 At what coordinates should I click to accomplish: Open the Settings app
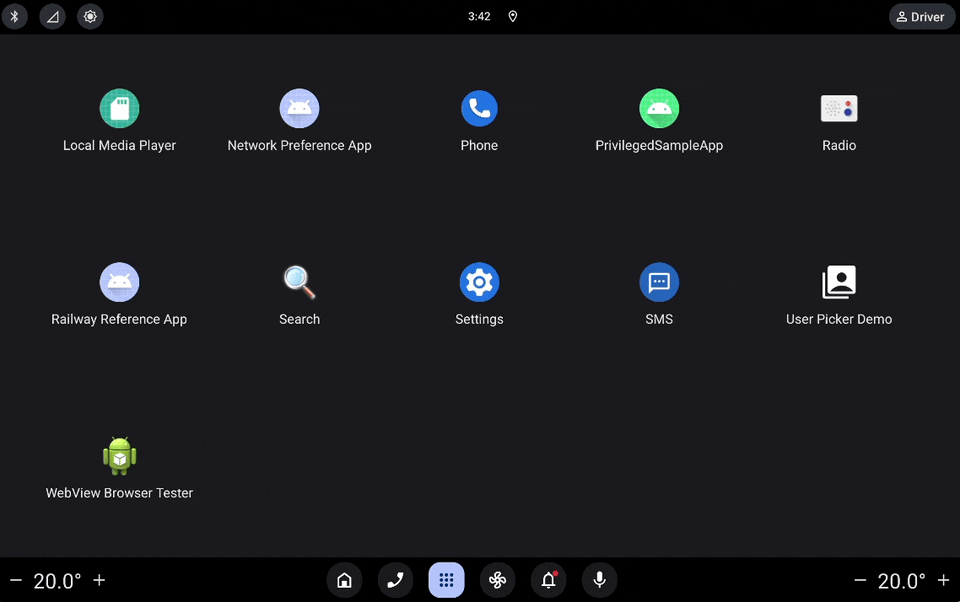tap(479, 282)
